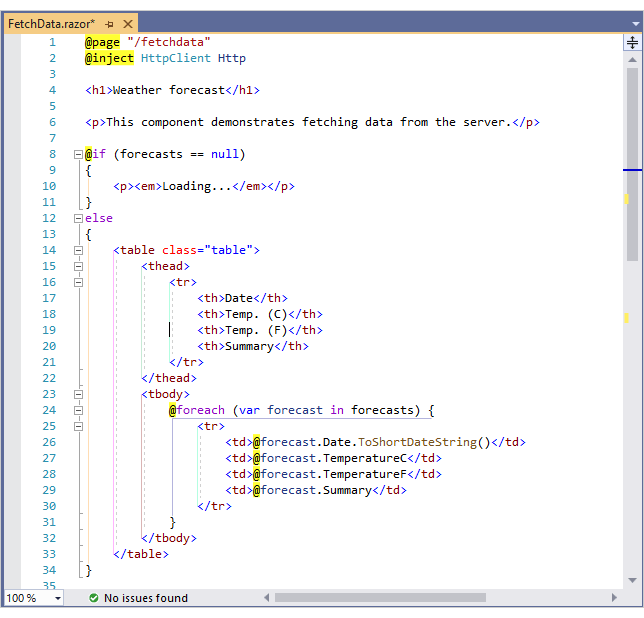Viewport: 644px width, 618px height.
Task: Collapse the header tr on line 16
Action: coord(78,282)
